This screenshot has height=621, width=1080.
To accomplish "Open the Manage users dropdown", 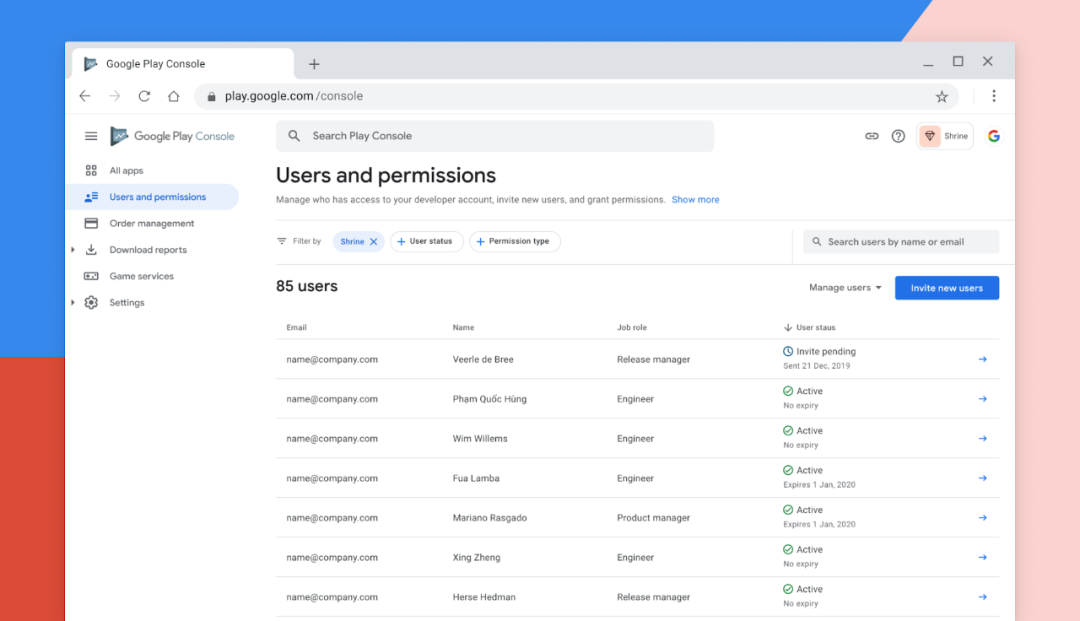I will [x=844, y=287].
